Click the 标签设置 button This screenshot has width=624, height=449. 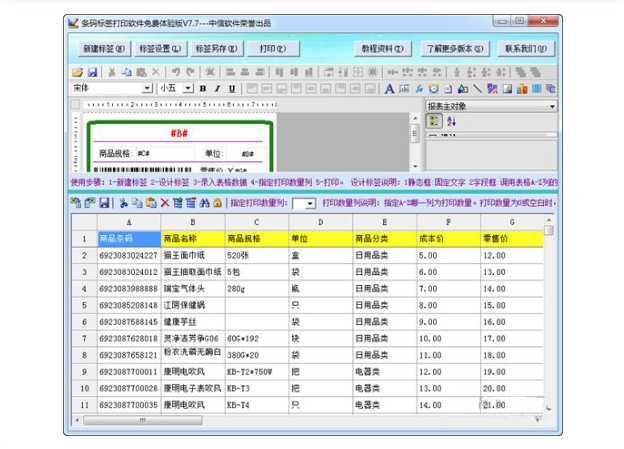[160, 49]
